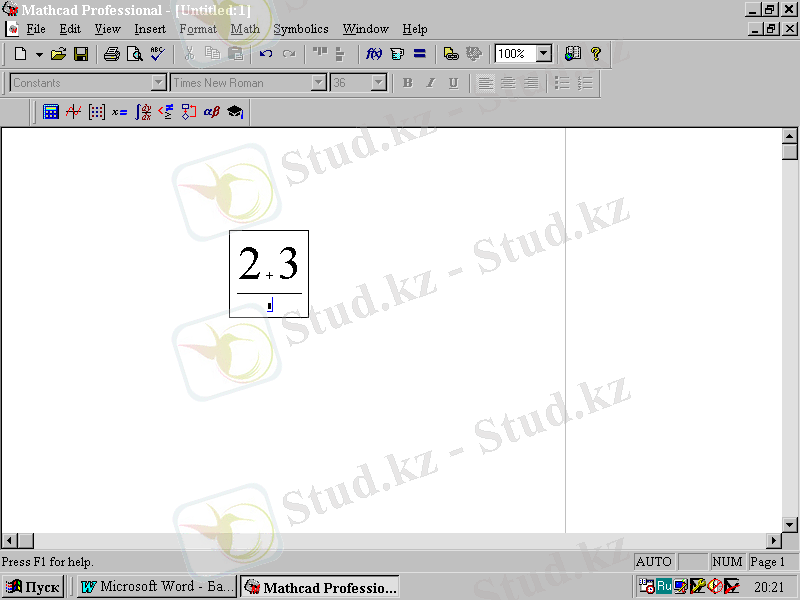Open a file with the folder icon
The height and width of the screenshot is (600, 800).
click(58, 54)
